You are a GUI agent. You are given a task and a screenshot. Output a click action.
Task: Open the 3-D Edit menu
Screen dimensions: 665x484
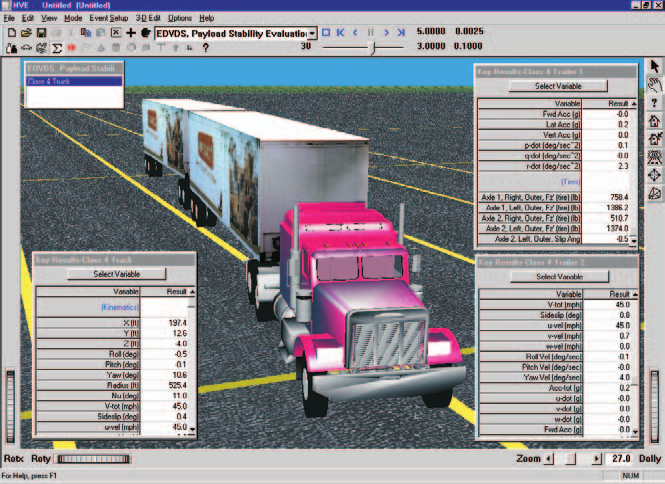148,18
